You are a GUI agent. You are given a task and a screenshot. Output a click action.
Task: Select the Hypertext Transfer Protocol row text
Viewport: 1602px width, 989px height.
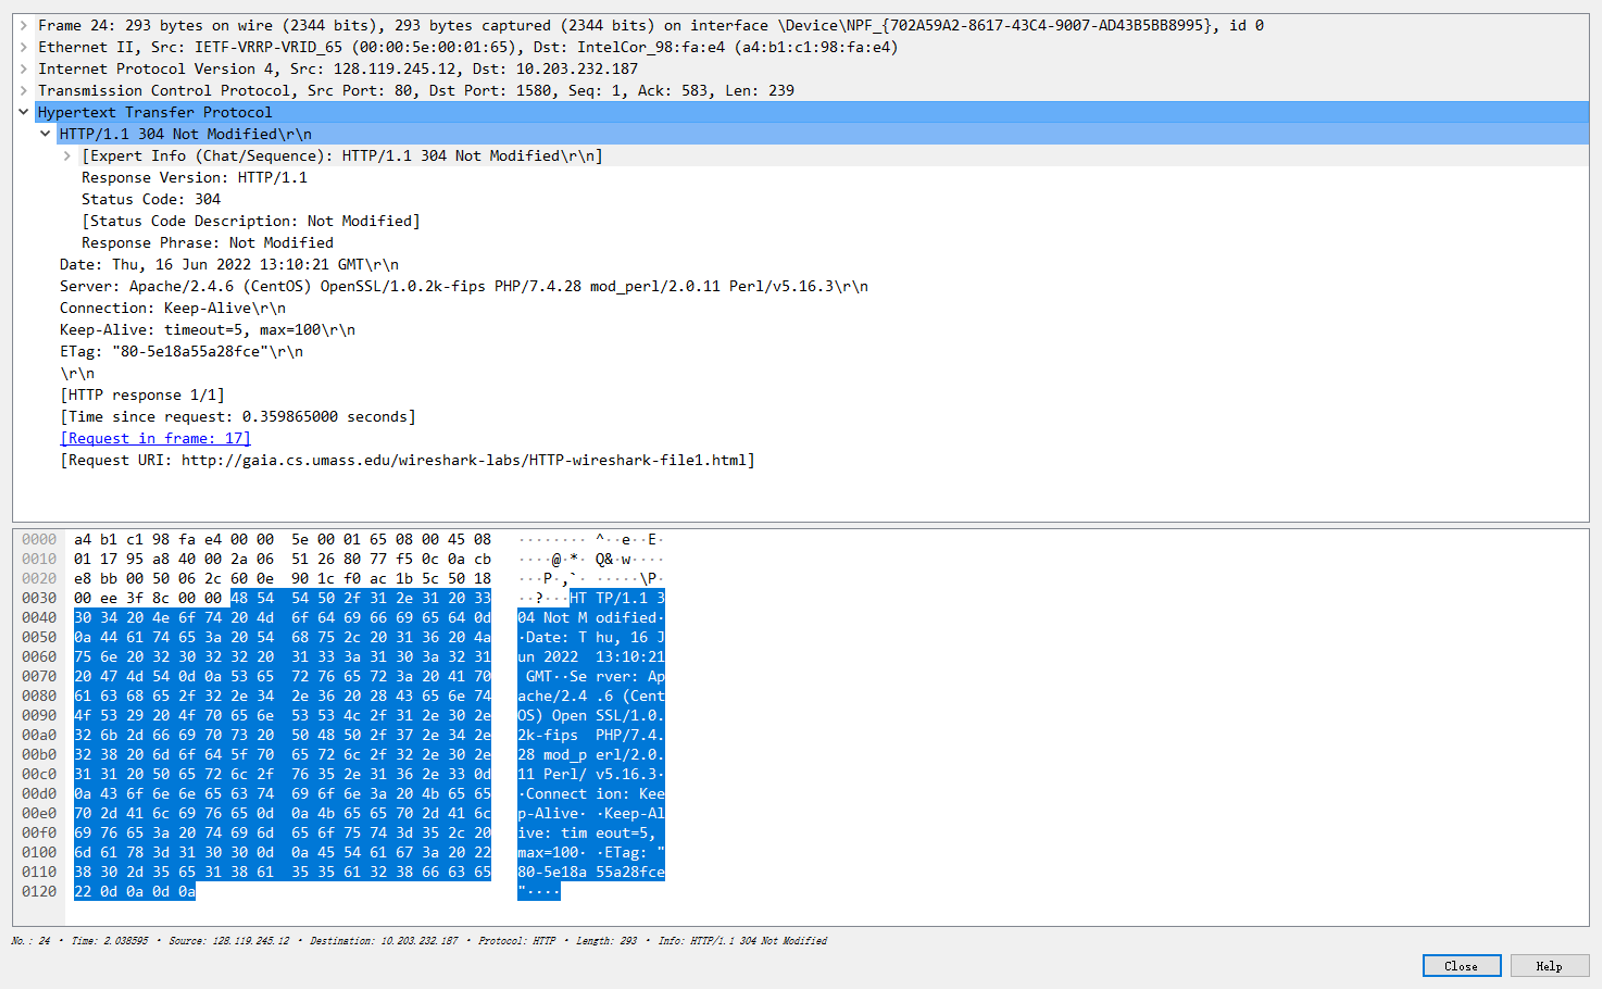(155, 112)
